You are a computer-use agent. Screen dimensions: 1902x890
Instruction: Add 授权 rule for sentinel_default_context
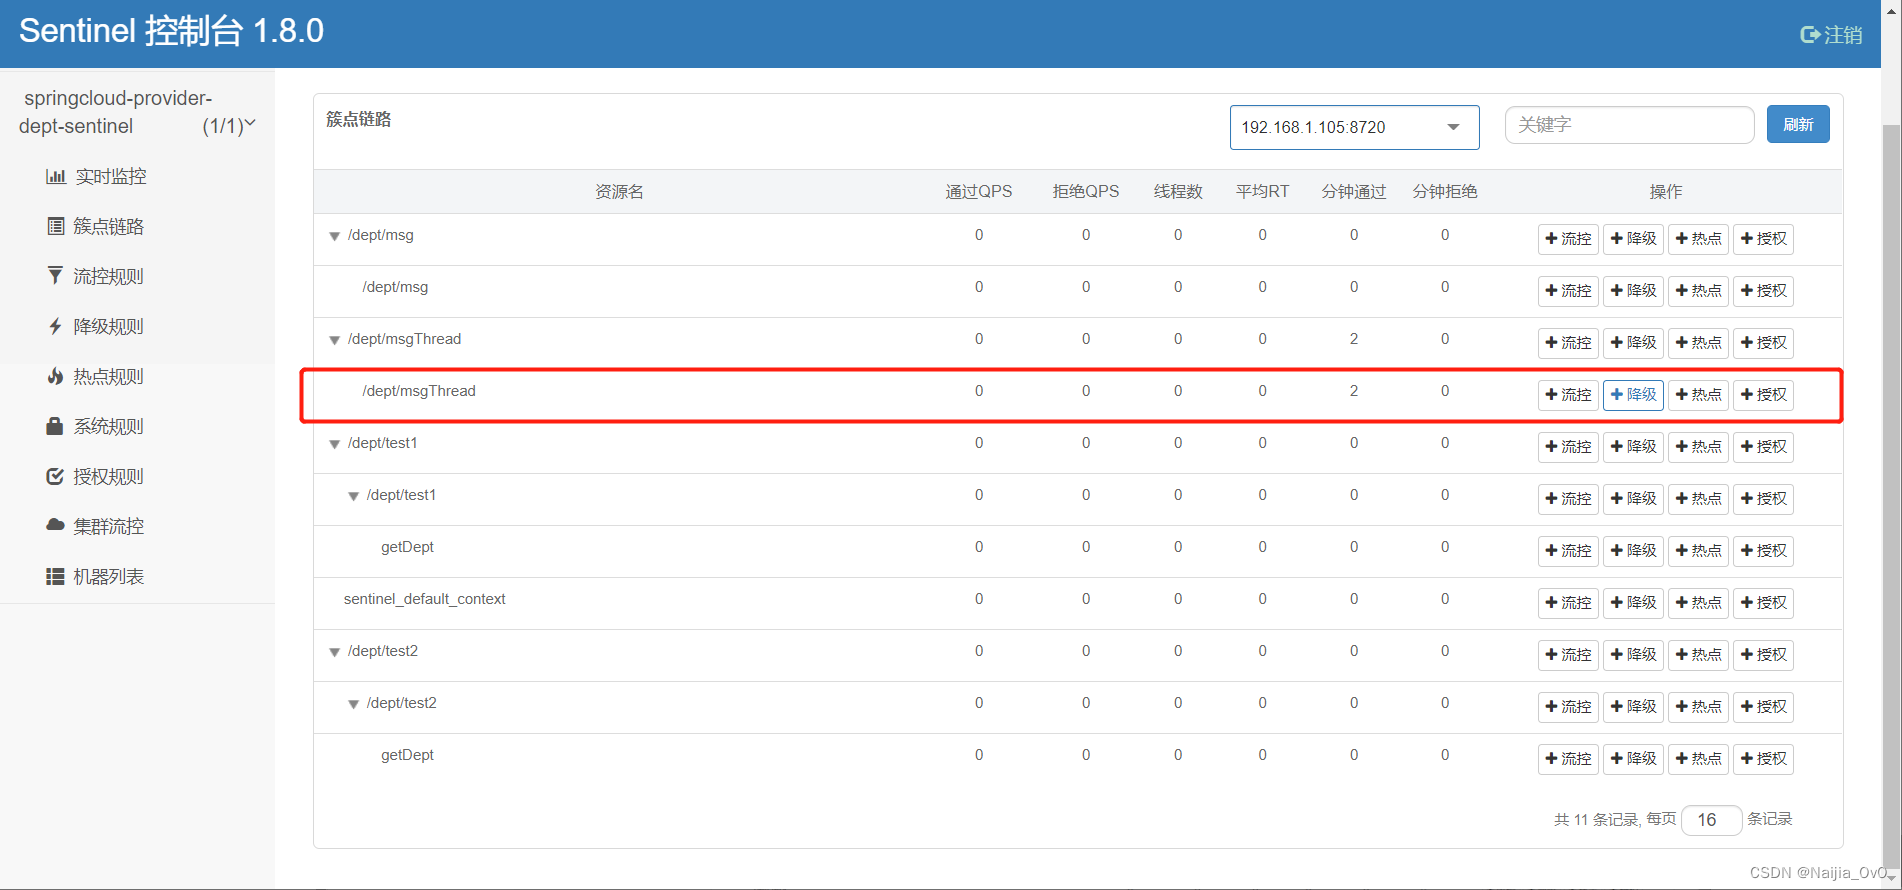(1763, 603)
